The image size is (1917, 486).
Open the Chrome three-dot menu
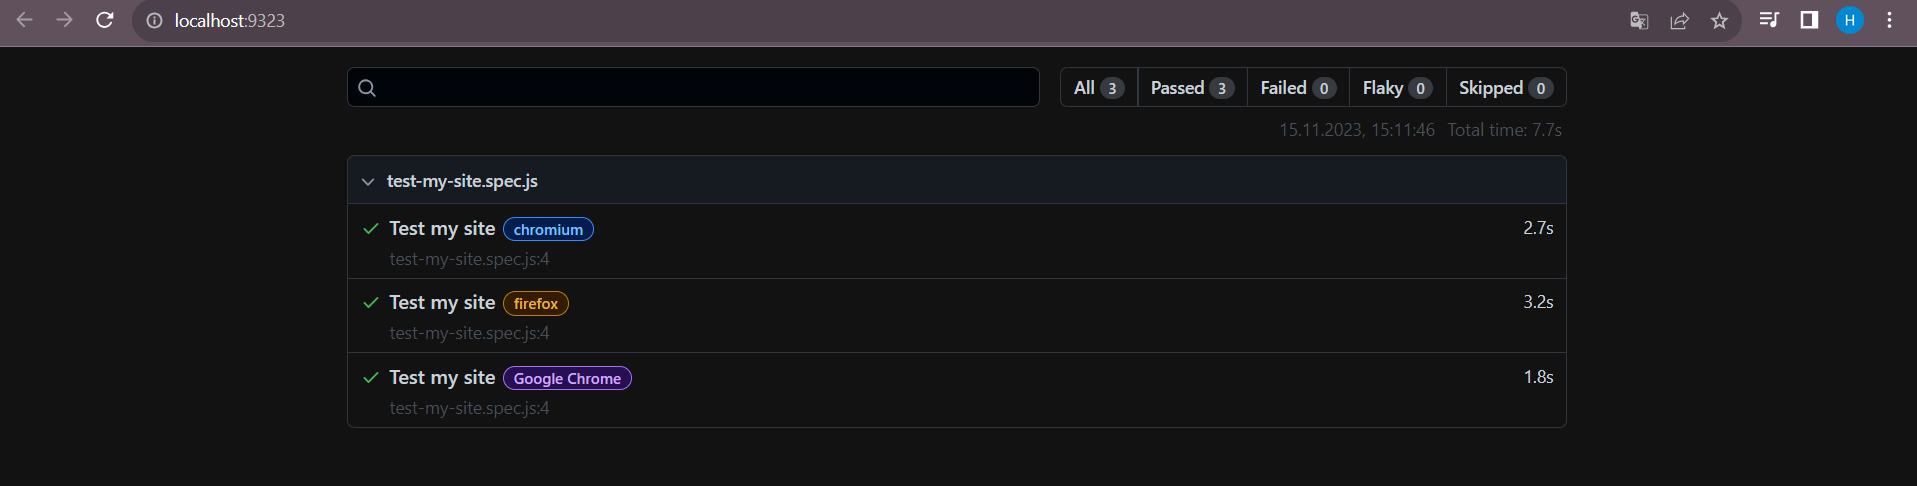click(1889, 20)
